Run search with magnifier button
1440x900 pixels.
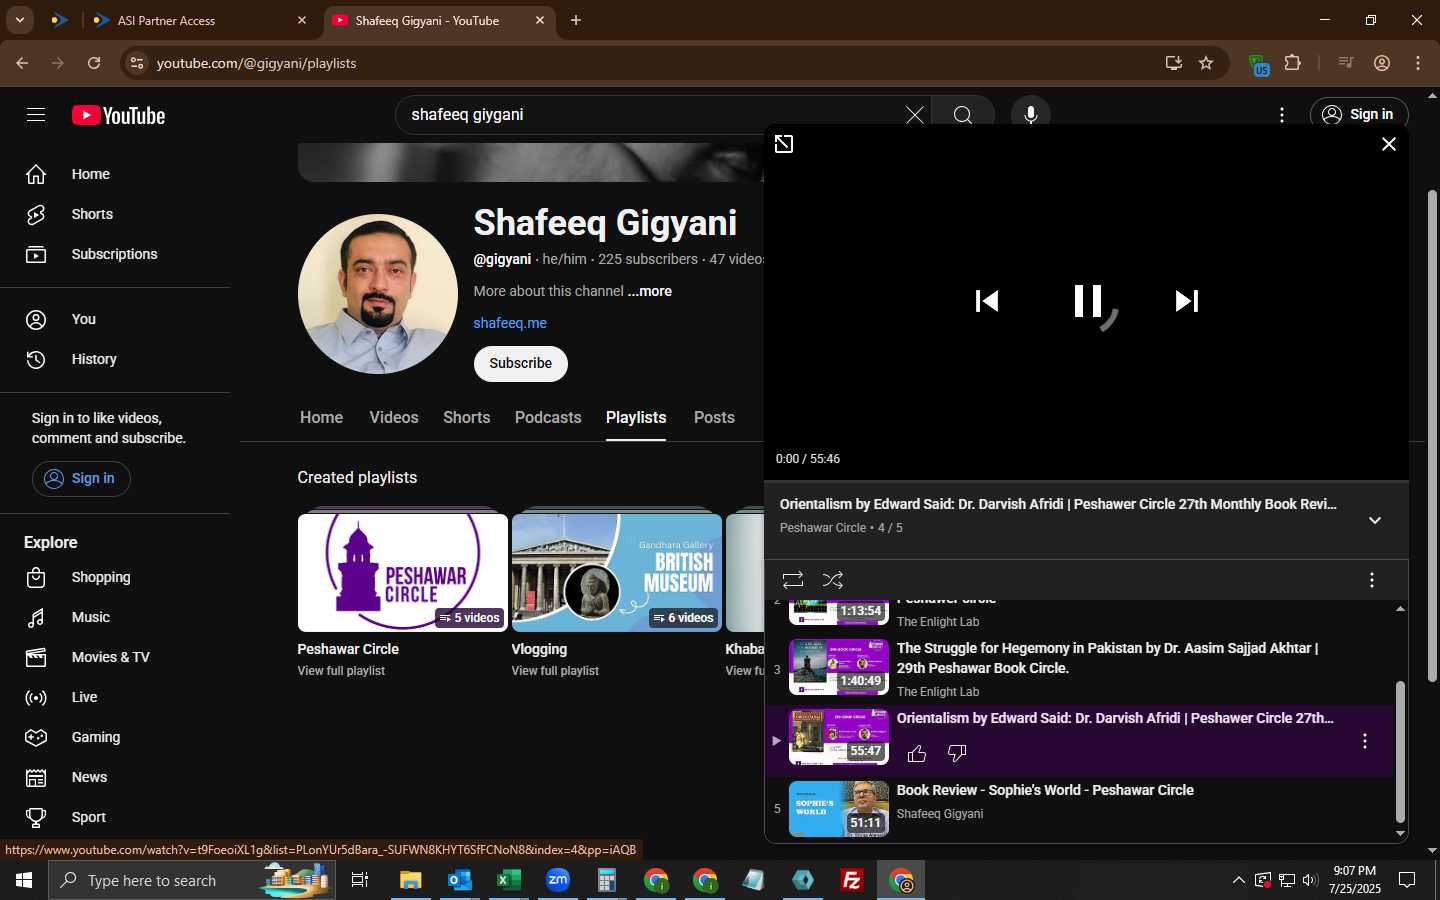point(962,115)
